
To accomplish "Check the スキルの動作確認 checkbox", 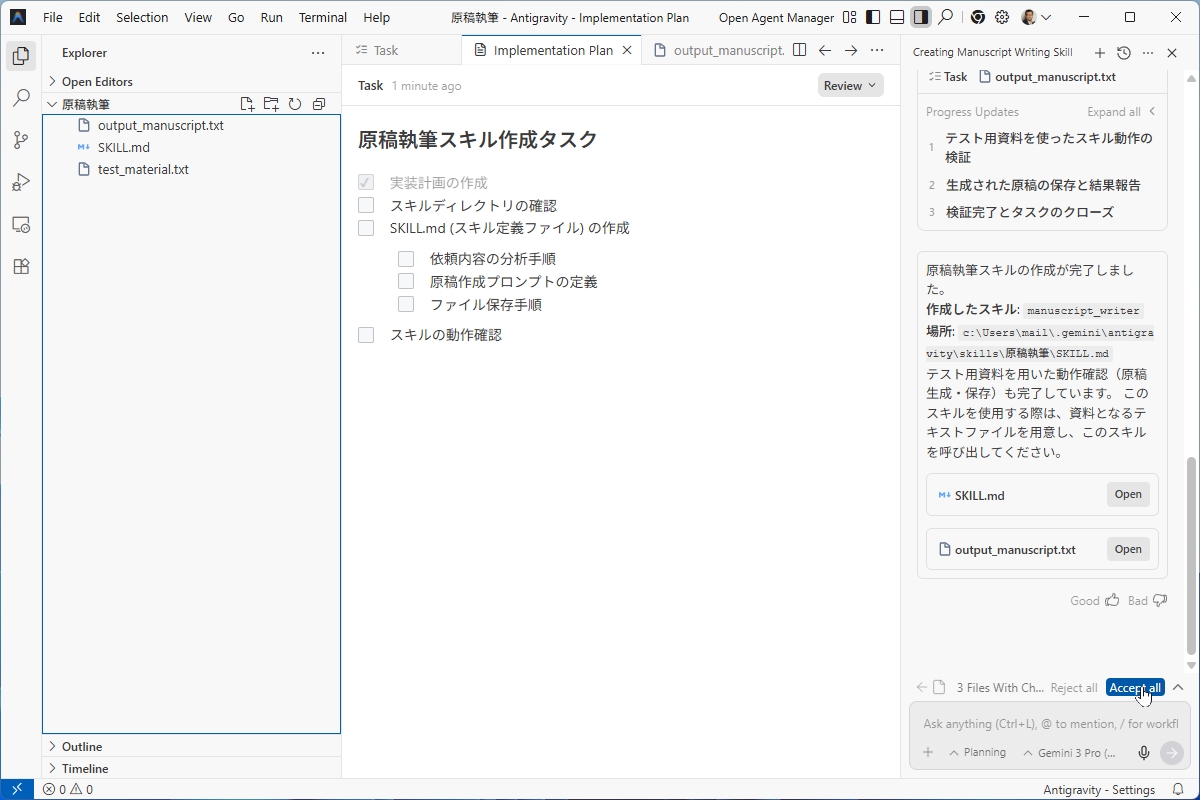I will pyautogui.click(x=366, y=335).
